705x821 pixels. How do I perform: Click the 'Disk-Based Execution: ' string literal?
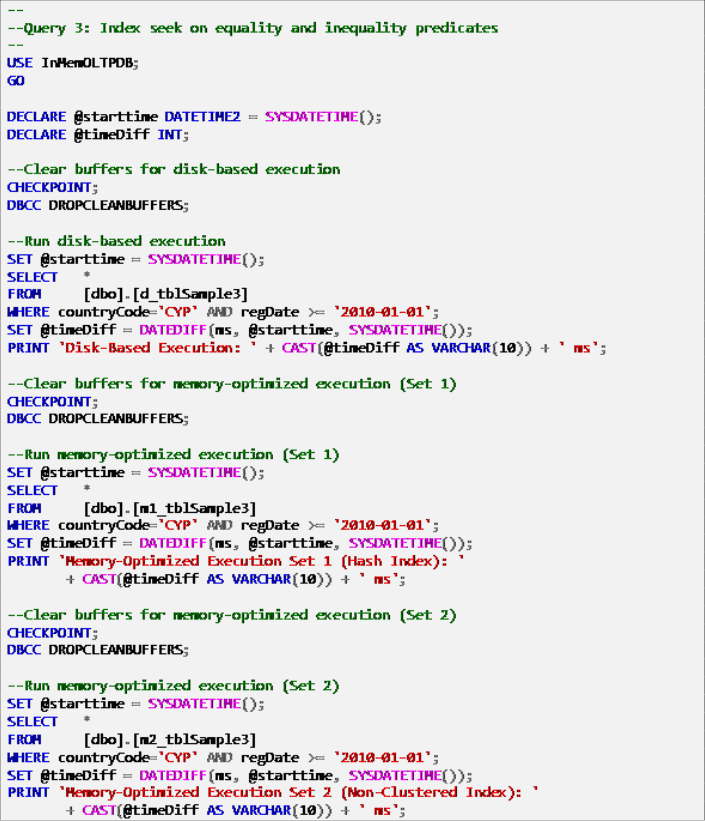pos(158,348)
